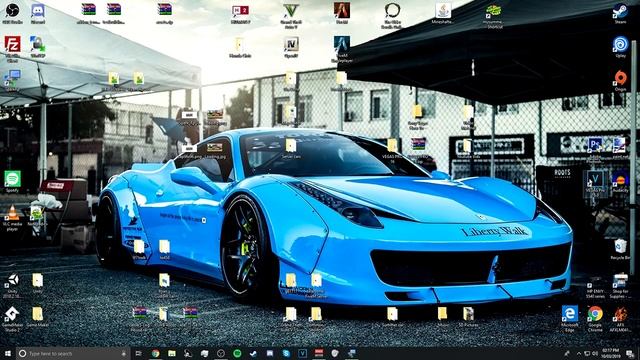Switch to Steam on the taskbar

click(x=253, y=353)
